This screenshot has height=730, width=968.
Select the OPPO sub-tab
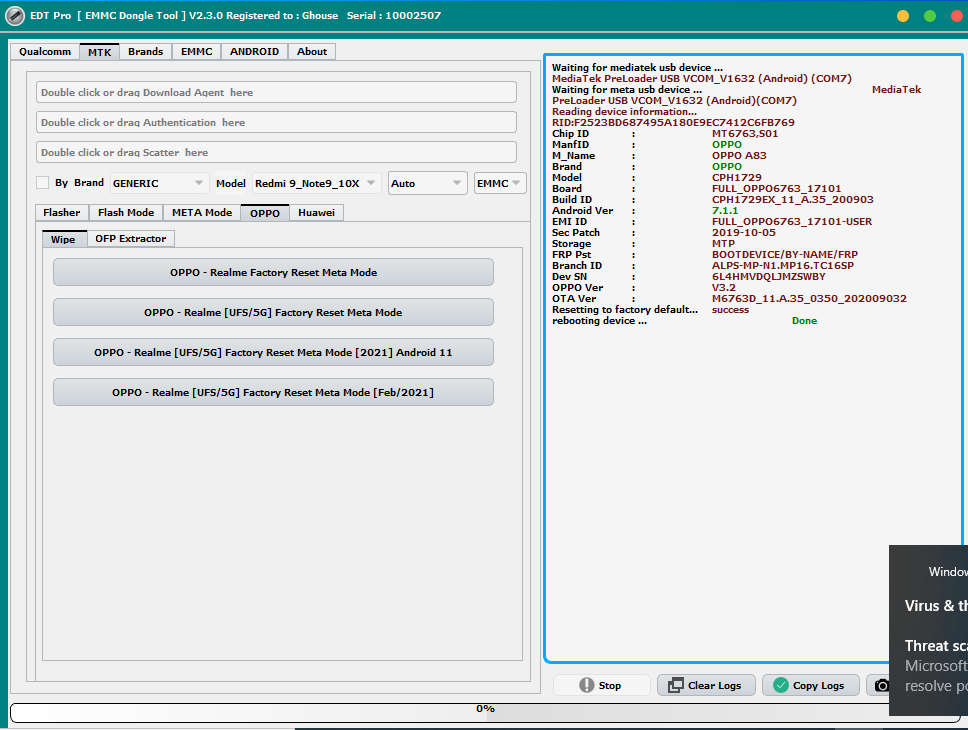265,212
